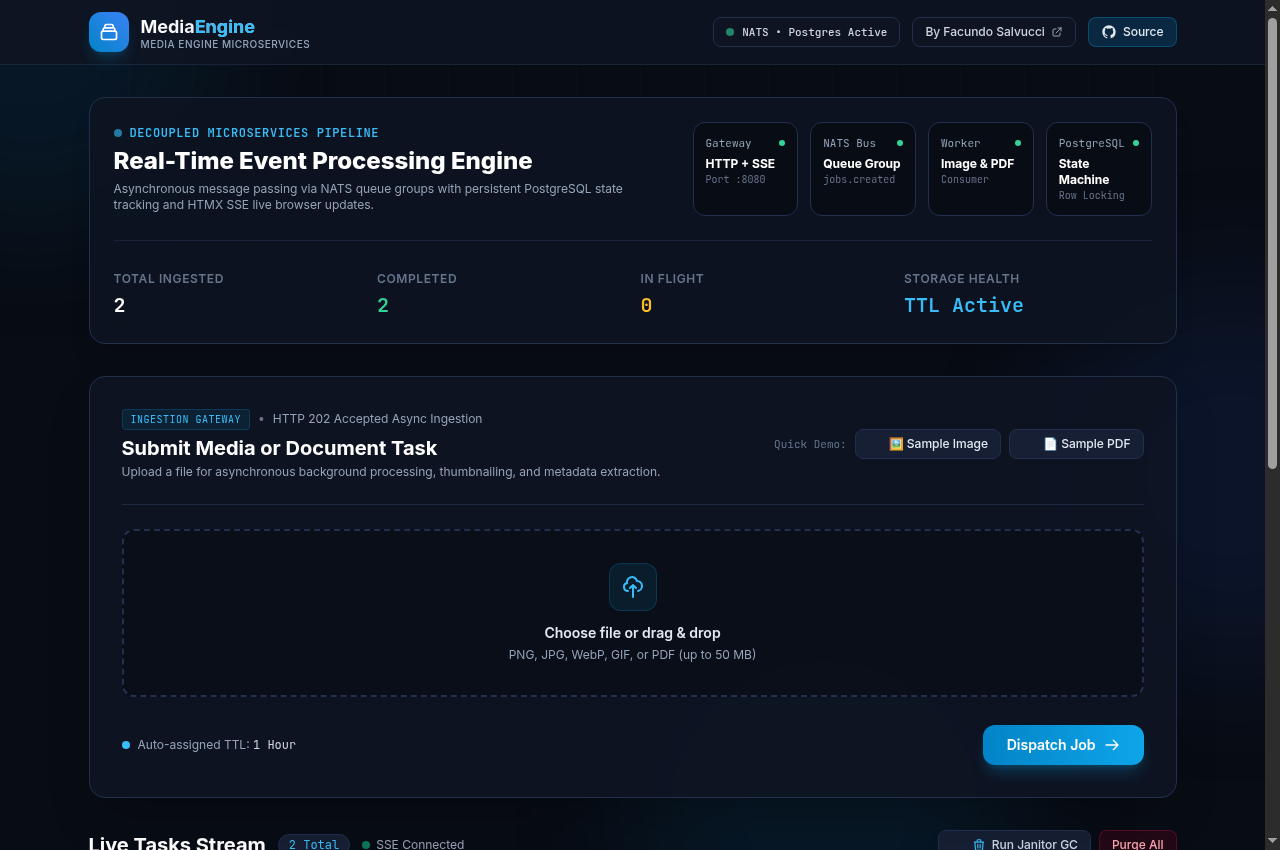The height and width of the screenshot is (850, 1280).
Task: Click the picture icon on Sample Image
Action: tap(896, 444)
